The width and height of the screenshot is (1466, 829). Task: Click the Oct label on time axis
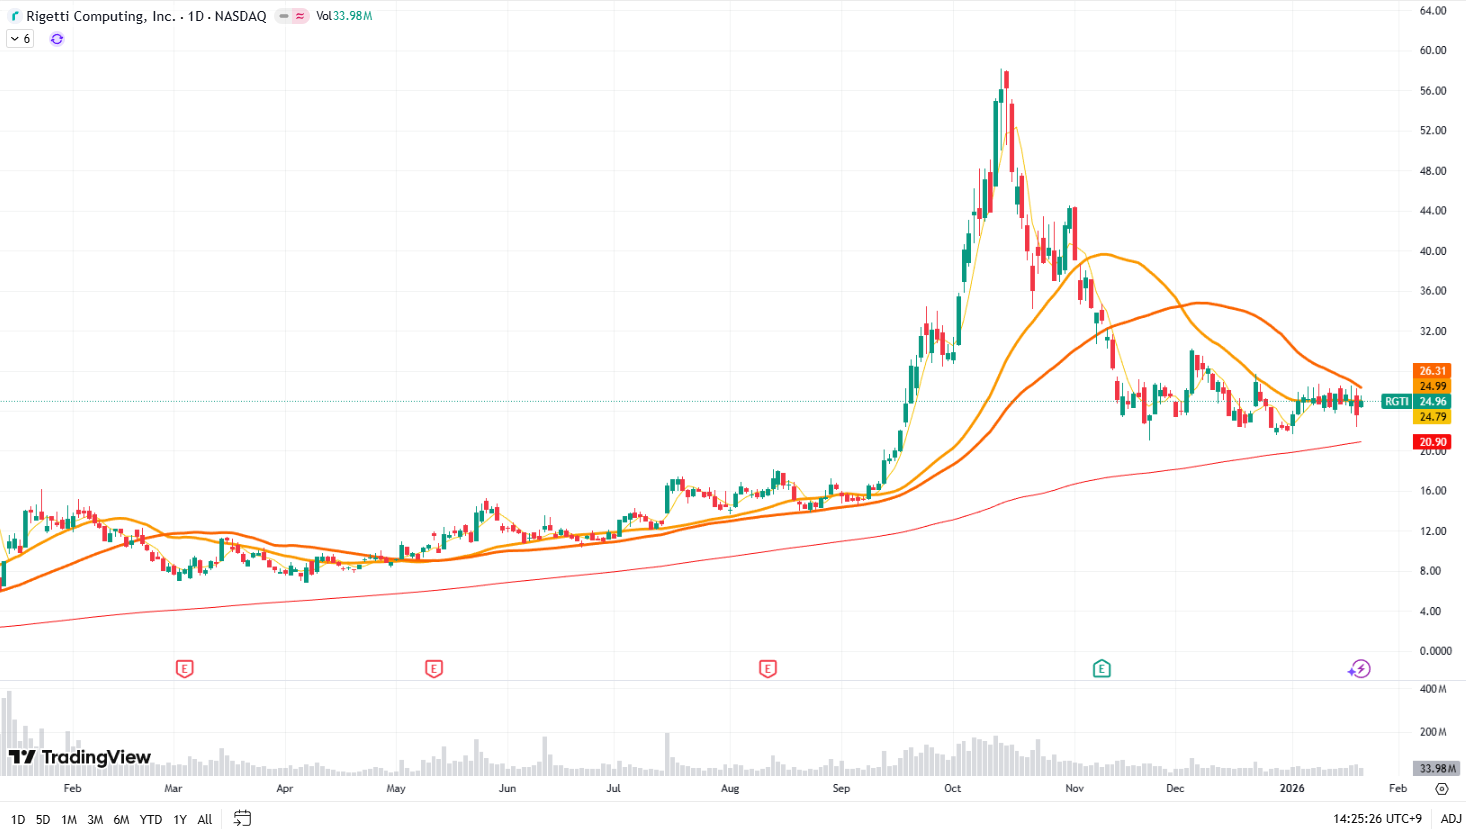pos(952,788)
